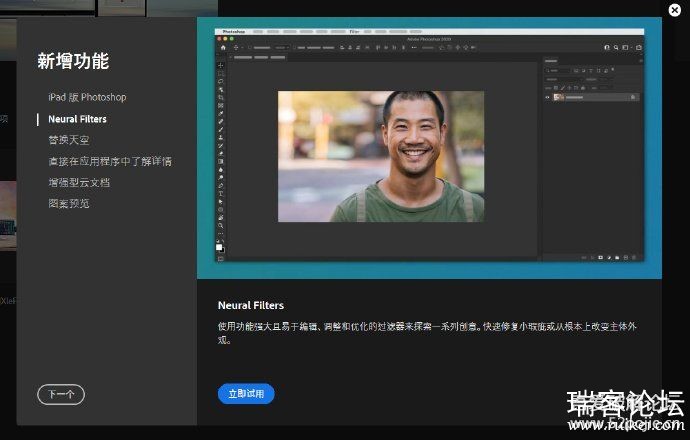Viewport: 690px width, 440px height.
Task: Click the Neural Filters preview image
Action: point(429,148)
